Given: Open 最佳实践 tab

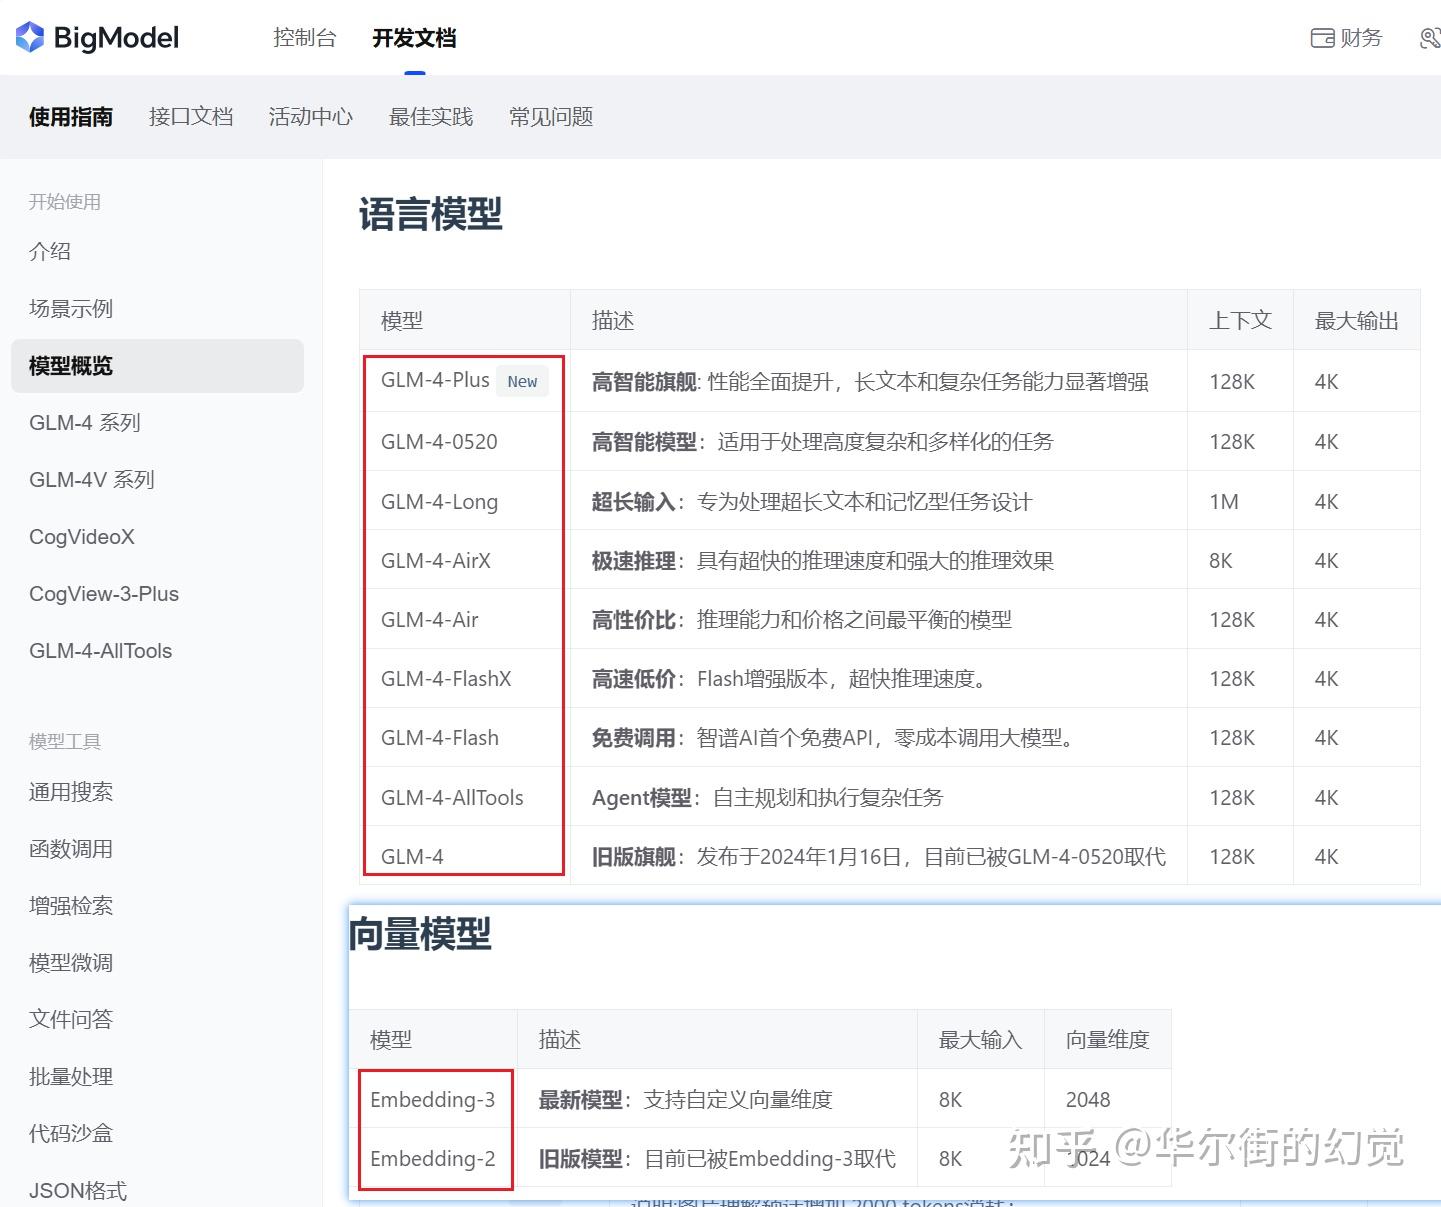Looking at the screenshot, I should pyautogui.click(x=431, y=117).
